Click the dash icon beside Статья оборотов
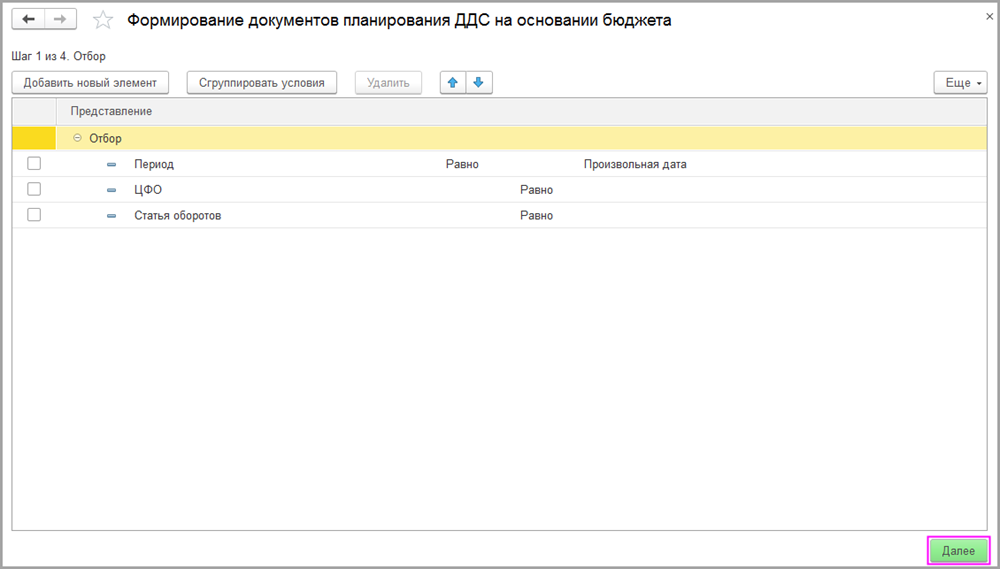This screenshot has height=569, width=1000. [x=111, y=216]
